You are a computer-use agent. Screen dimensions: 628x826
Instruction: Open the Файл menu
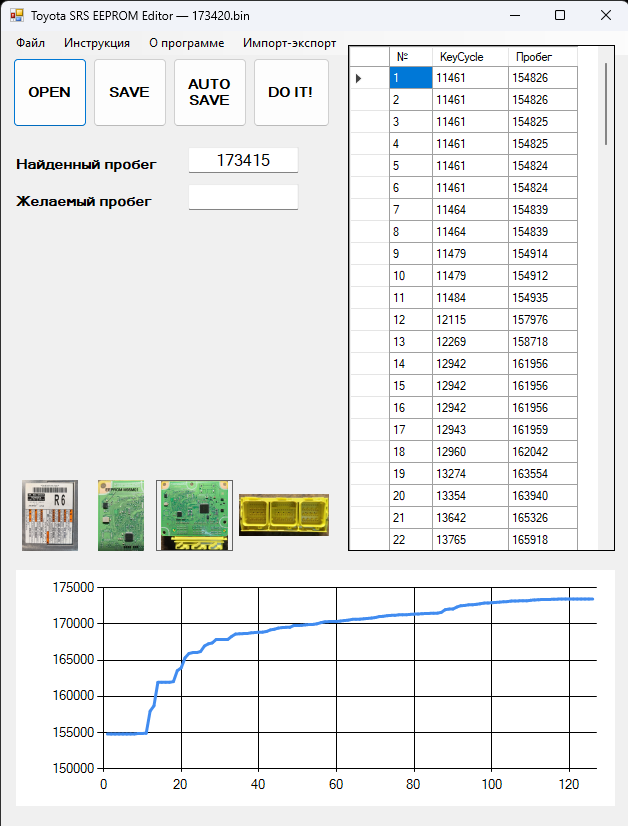(x=31, y=43)
